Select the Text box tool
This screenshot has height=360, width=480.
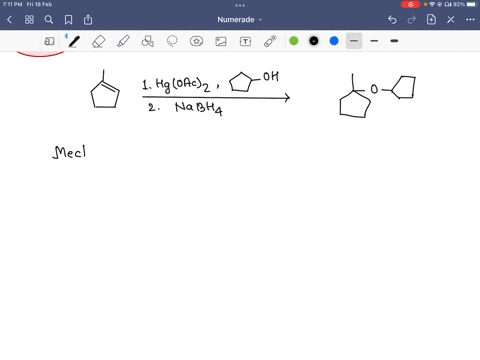[245, 41]
